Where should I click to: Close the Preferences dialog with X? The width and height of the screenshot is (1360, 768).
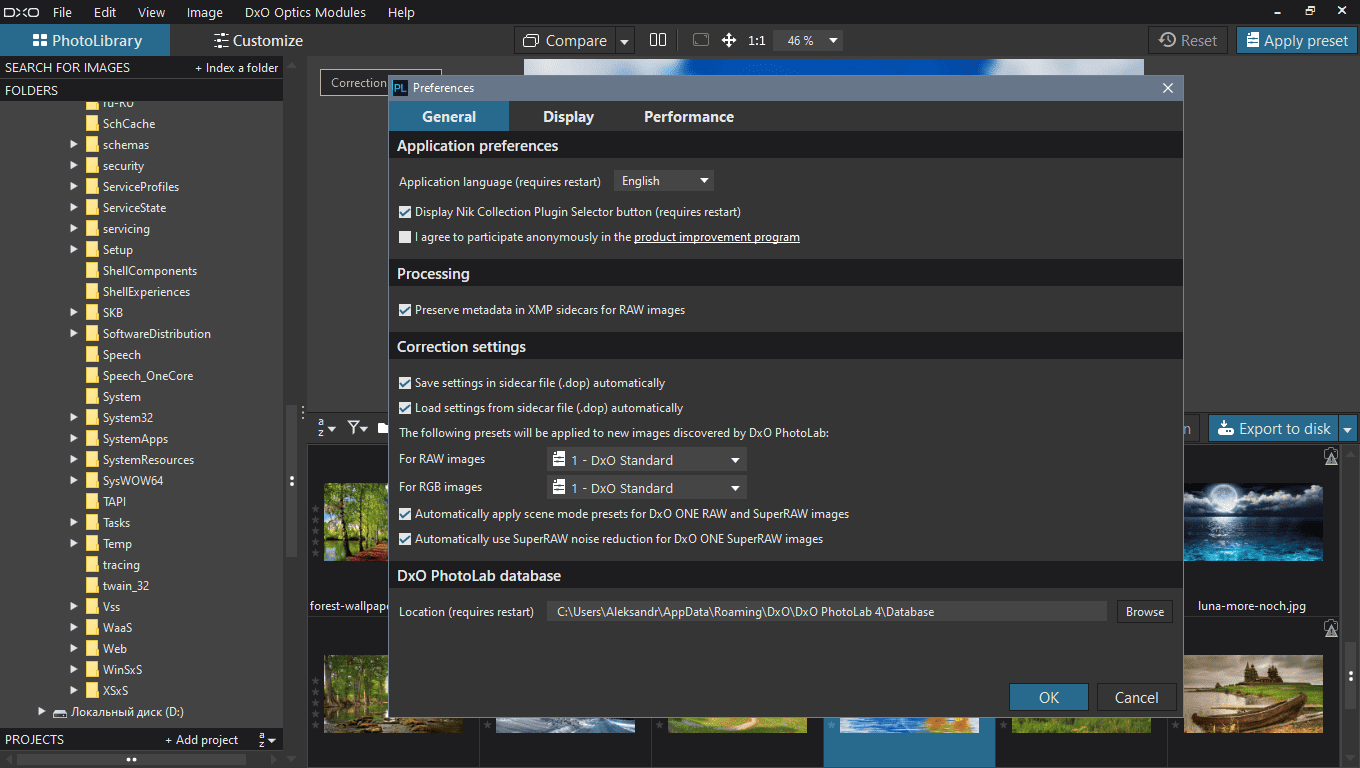pyautogui.click(x=1168, y=88)
